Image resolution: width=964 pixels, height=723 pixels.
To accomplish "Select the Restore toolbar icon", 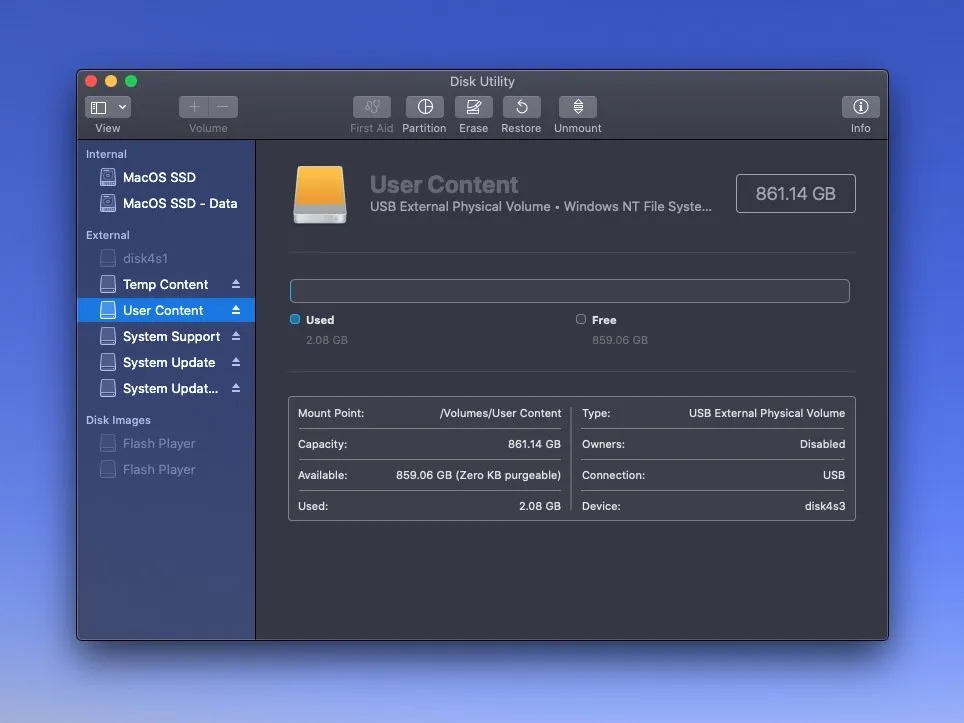I will click(521, 107).
